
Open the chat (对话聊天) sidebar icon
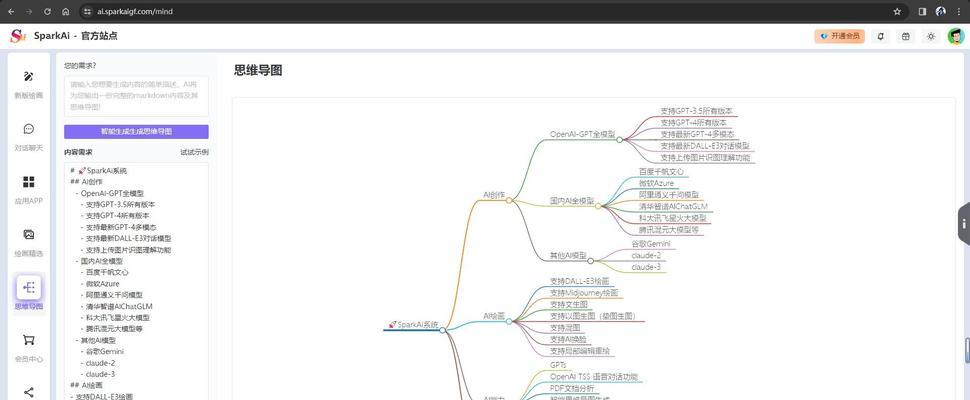pos(28,129)
